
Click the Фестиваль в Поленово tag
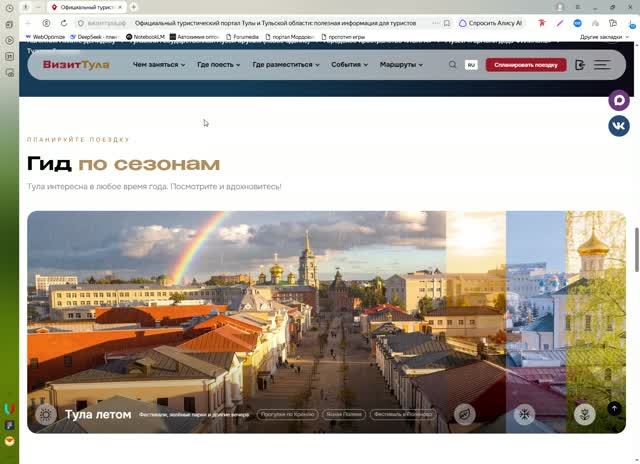[403, 414]
